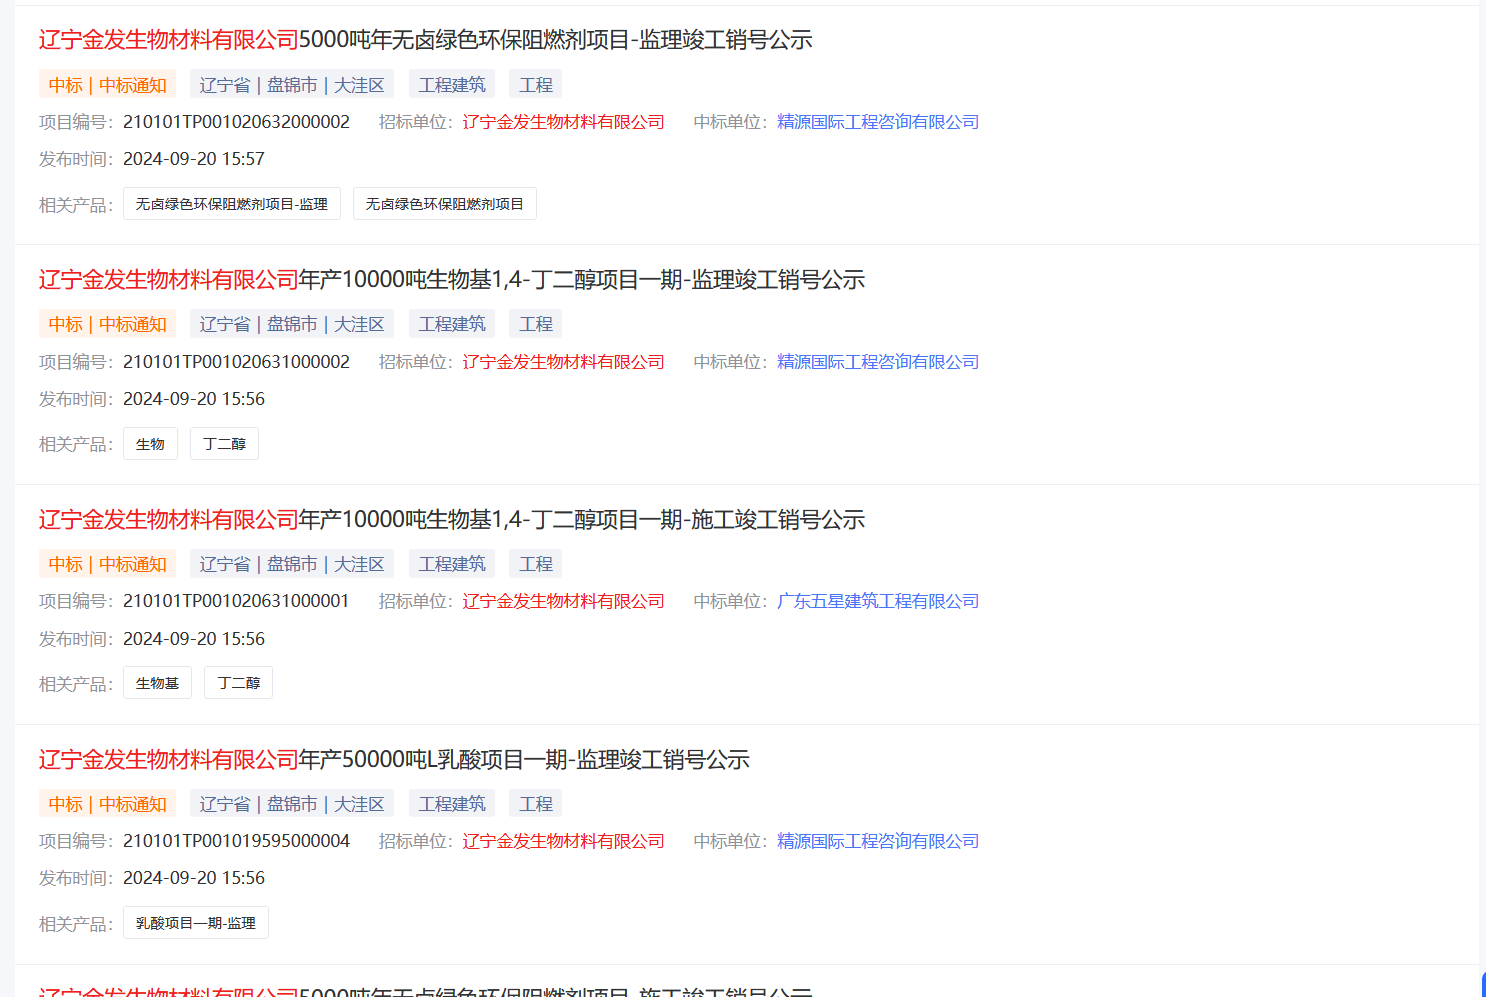Open 招标单位 link for project 210101TP001020631000002
The height and width of the screenshot is (997, 1486).
[x=564, y=362]
